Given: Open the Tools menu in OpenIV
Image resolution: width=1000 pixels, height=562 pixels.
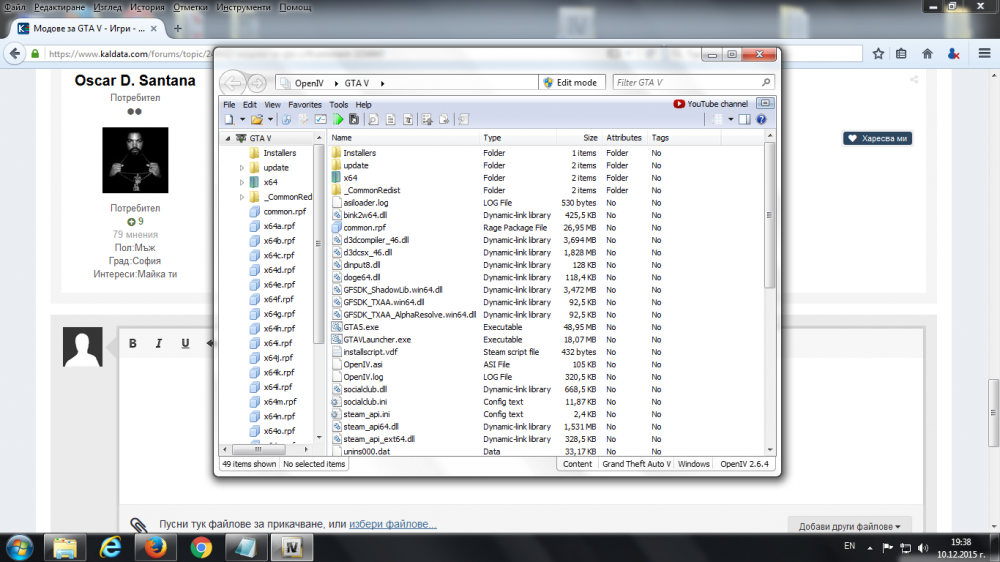Looking at the screenshot, I should coord(339,105).
